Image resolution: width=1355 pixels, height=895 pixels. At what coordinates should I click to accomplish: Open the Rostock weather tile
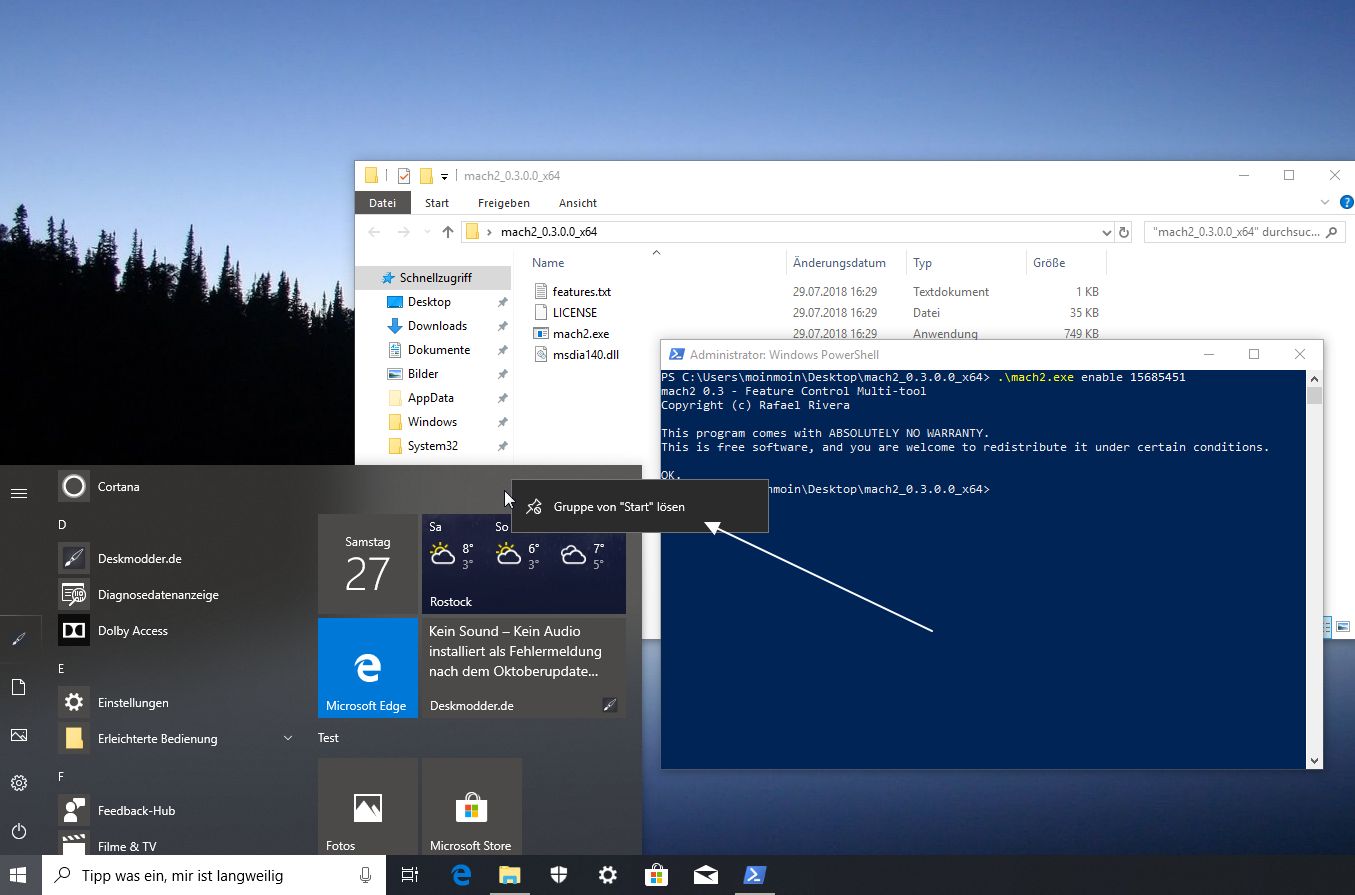[x=524, y=564]
